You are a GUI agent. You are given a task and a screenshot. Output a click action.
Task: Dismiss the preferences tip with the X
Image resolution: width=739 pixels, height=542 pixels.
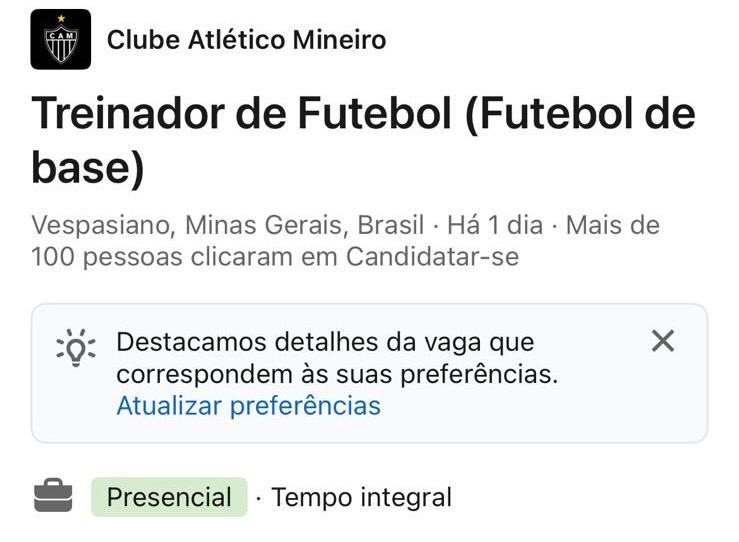[x=663, y=341]
